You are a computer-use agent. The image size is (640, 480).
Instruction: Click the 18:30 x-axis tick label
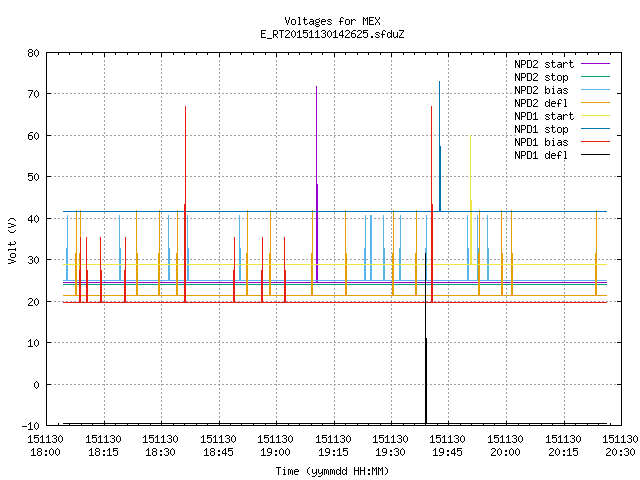[x=160, y=452]
